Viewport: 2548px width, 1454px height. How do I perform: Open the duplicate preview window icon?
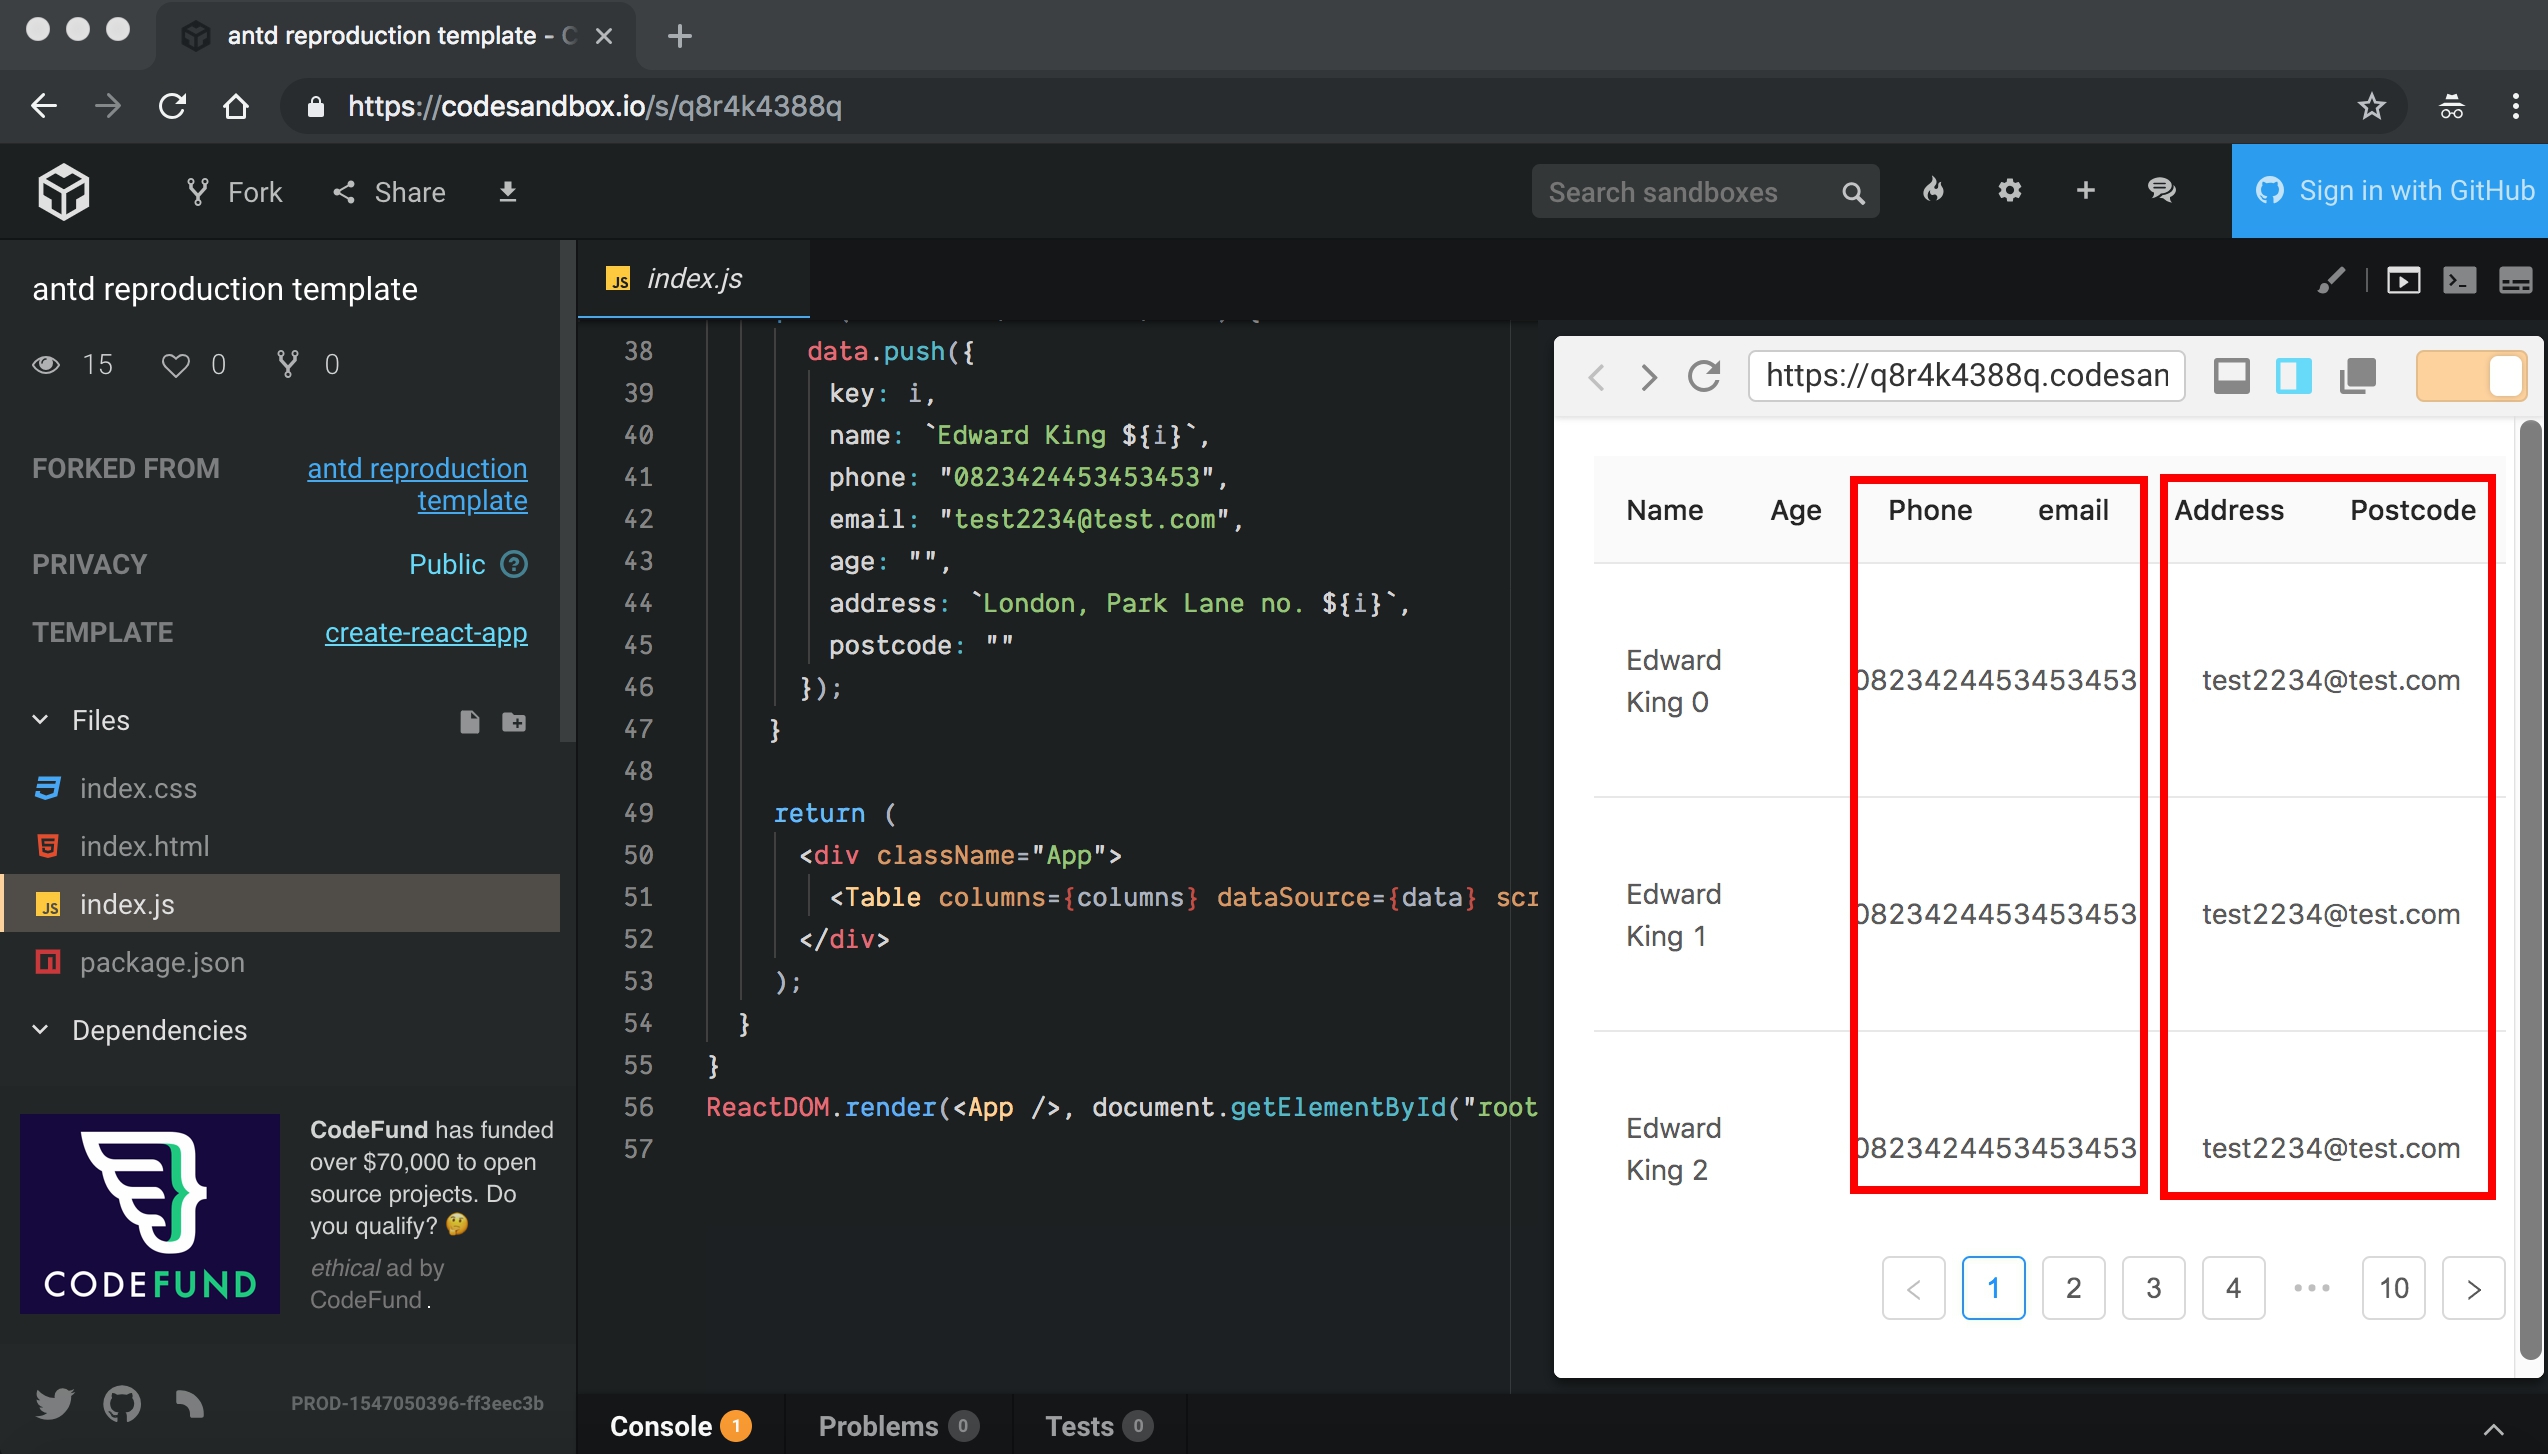tap(2358, 376)
